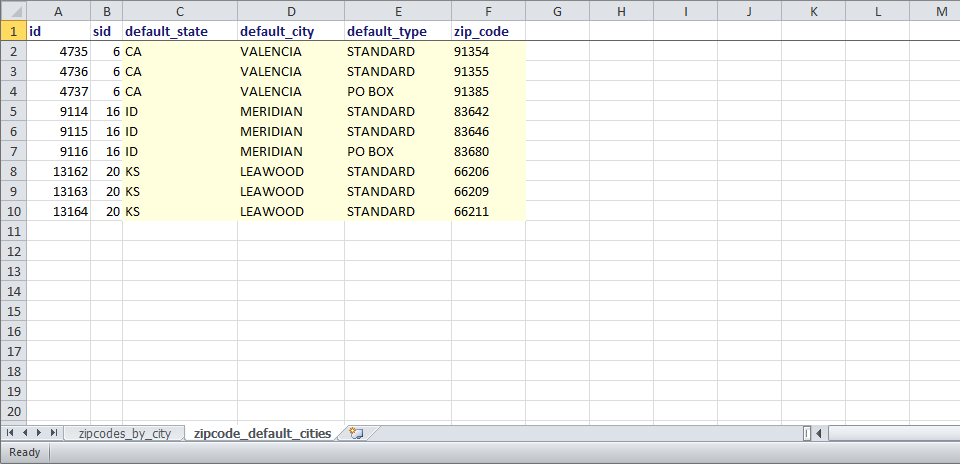Select the cell containing zip 91354
Image resolution: width=960 pixels, height=464 pixels.
click(488, 51)
